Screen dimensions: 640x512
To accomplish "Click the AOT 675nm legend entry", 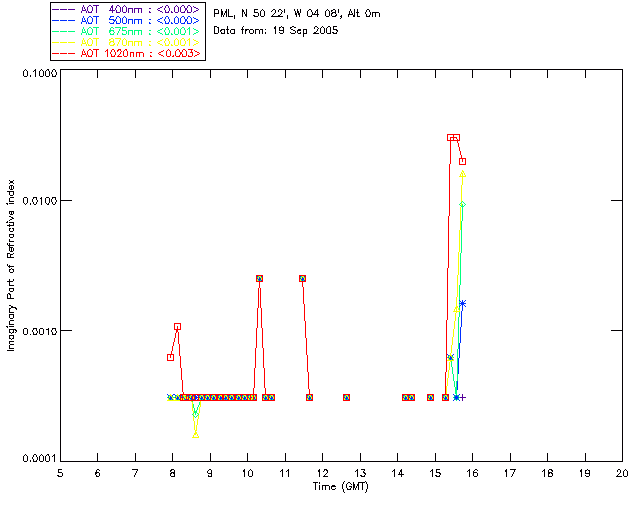I will click(127, 31).
